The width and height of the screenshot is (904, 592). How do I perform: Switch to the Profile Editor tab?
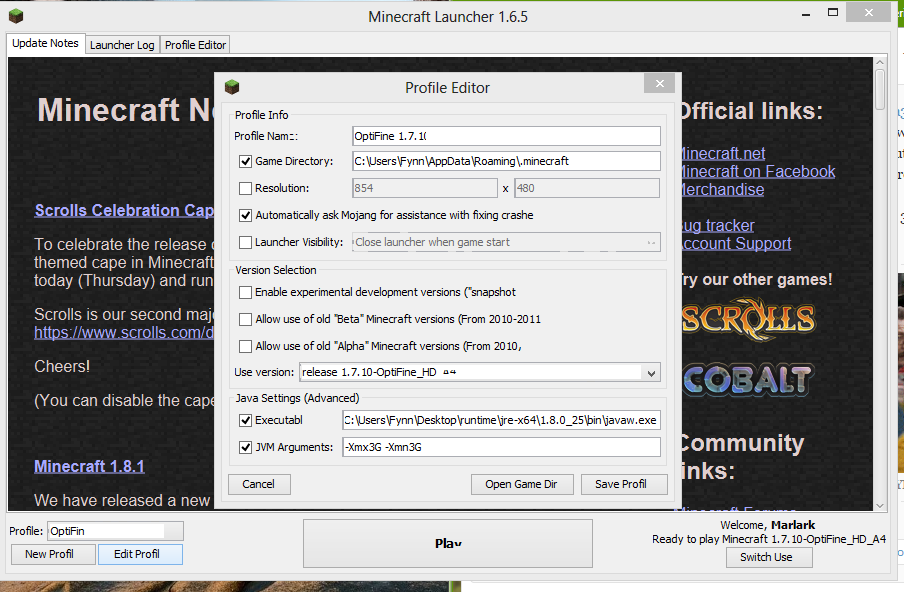(x=195, y=45)
